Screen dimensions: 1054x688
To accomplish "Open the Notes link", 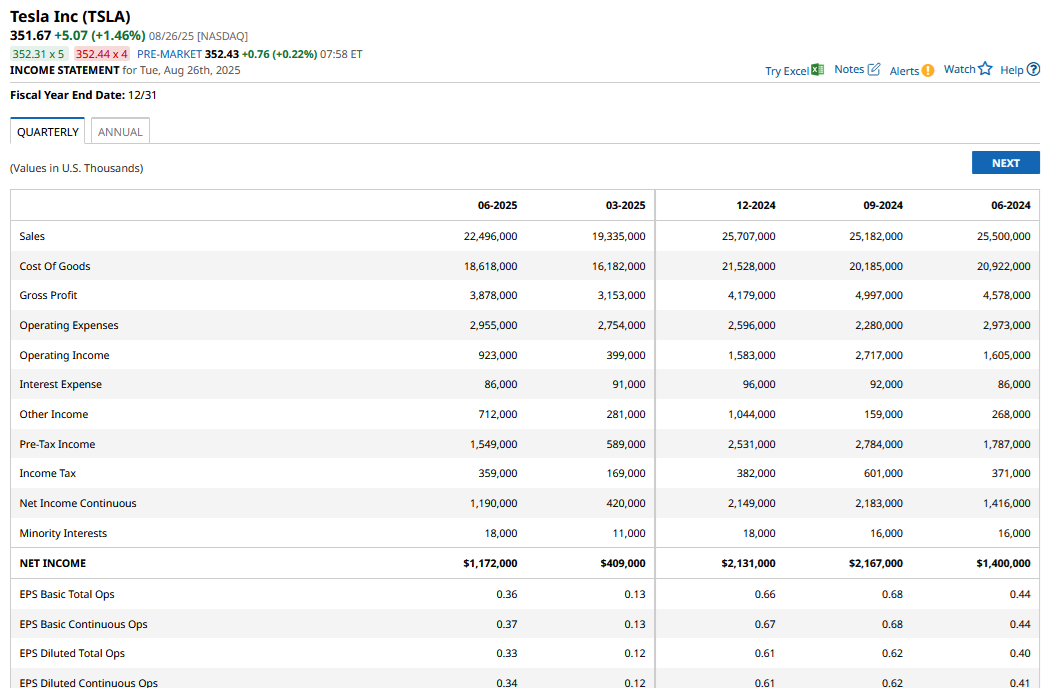I will (x=849, y=69).
